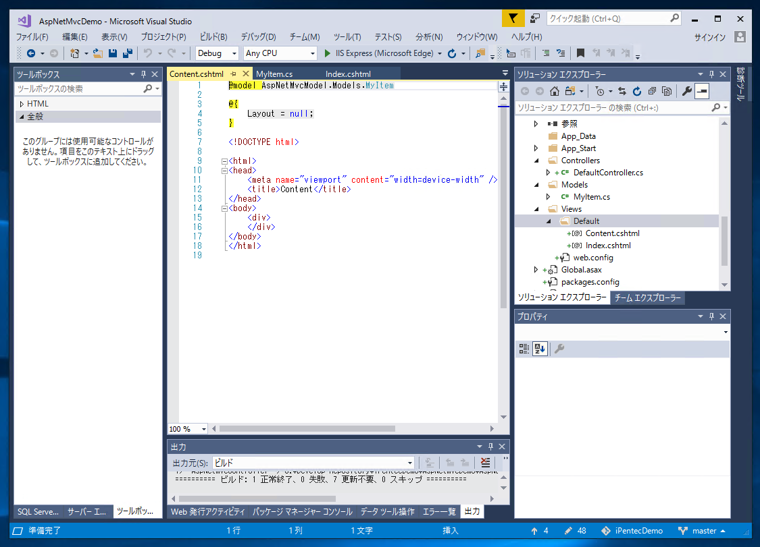The image size is (760, 547).
Task: Select DefaultController.cs in Solution Explorer
Action: coord(608,172)
